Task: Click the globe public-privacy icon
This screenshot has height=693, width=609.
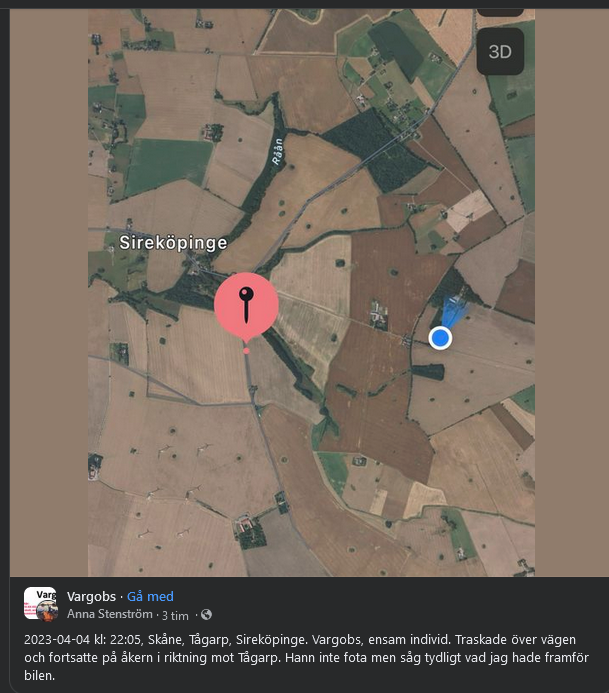Action: (x=206, y=615)
